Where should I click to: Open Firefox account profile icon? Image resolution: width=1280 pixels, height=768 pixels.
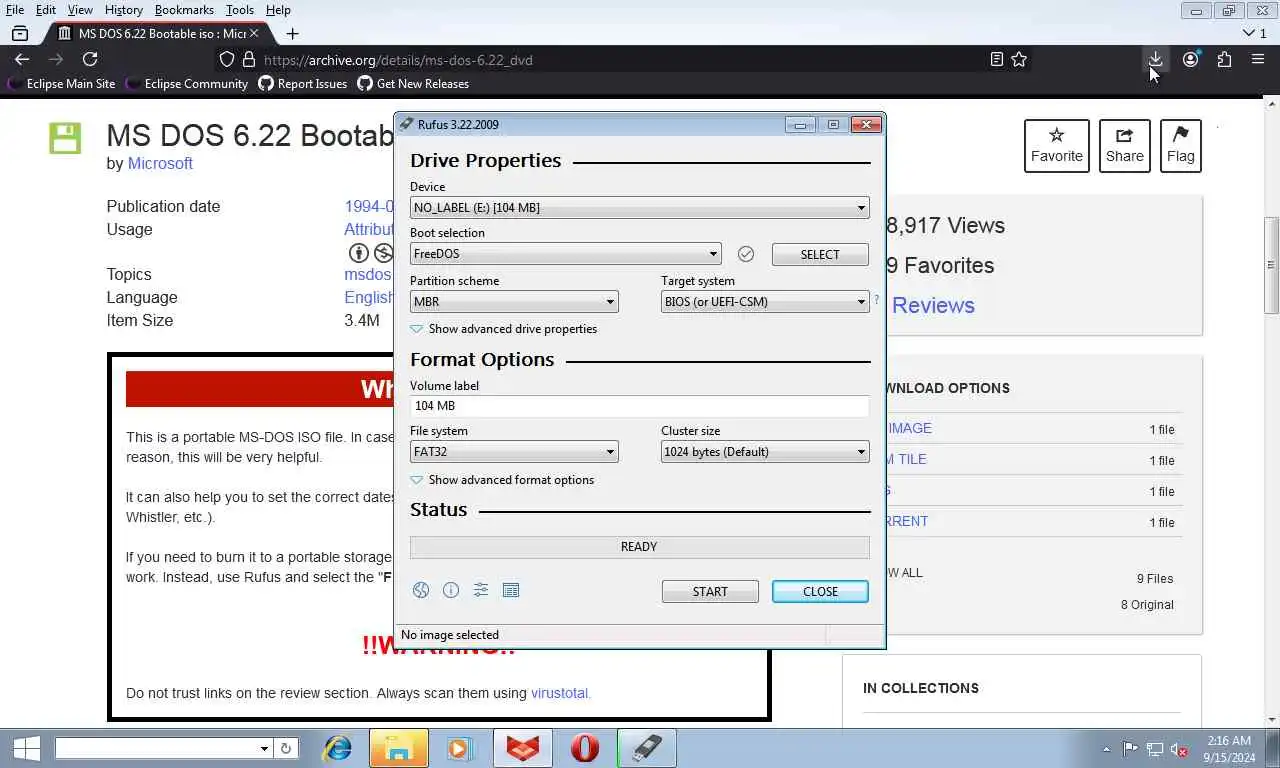(1190, 59)
